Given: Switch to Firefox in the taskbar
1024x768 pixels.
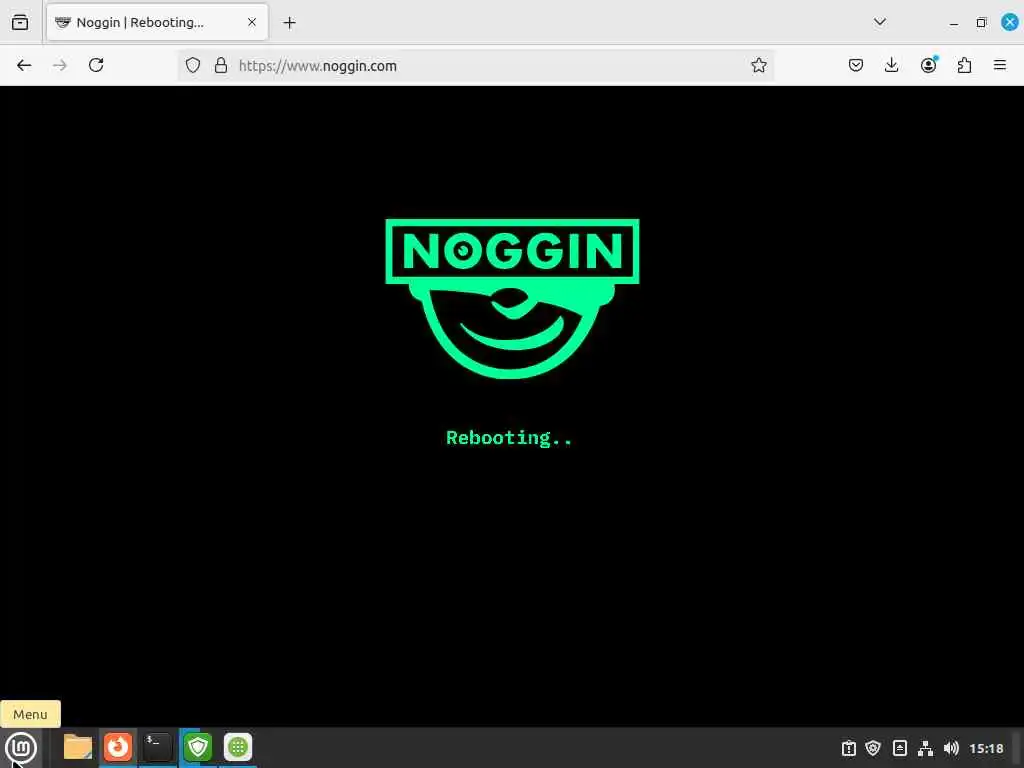Looking at the screenshot, I should pyautogui.click(x=118, y=747).
